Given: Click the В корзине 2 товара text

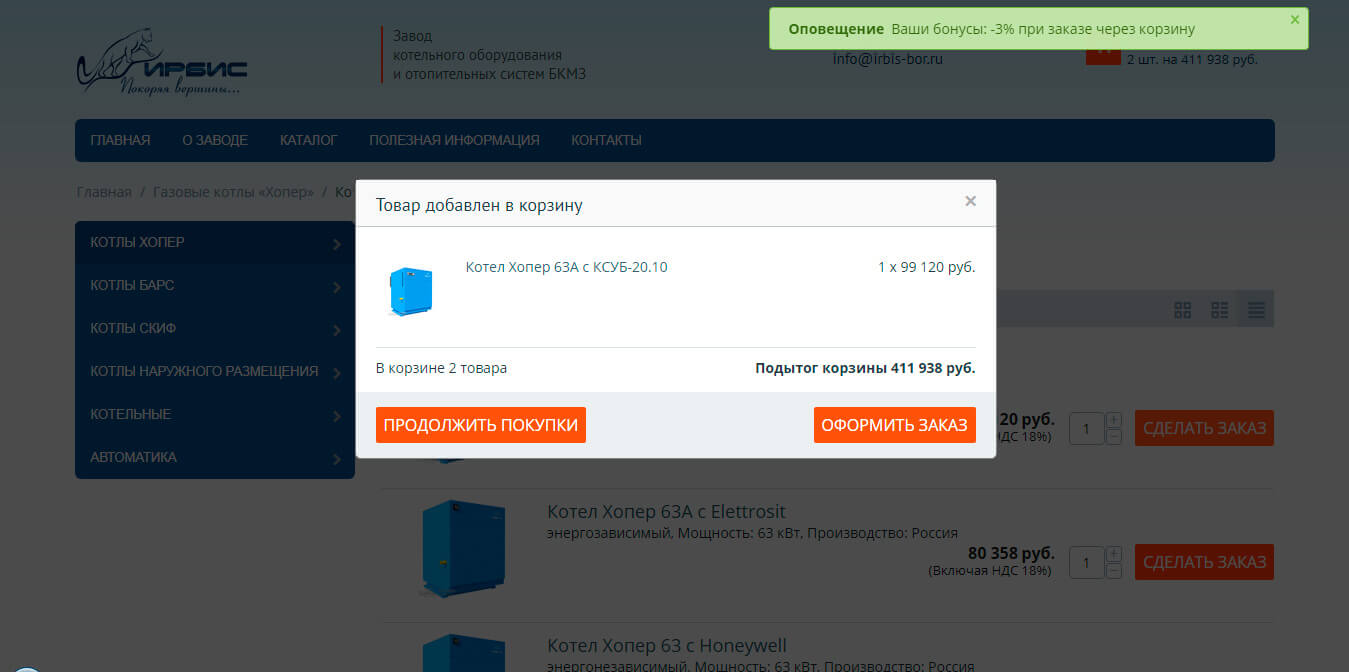Looking at the screenshot, I should pos(441,368).
